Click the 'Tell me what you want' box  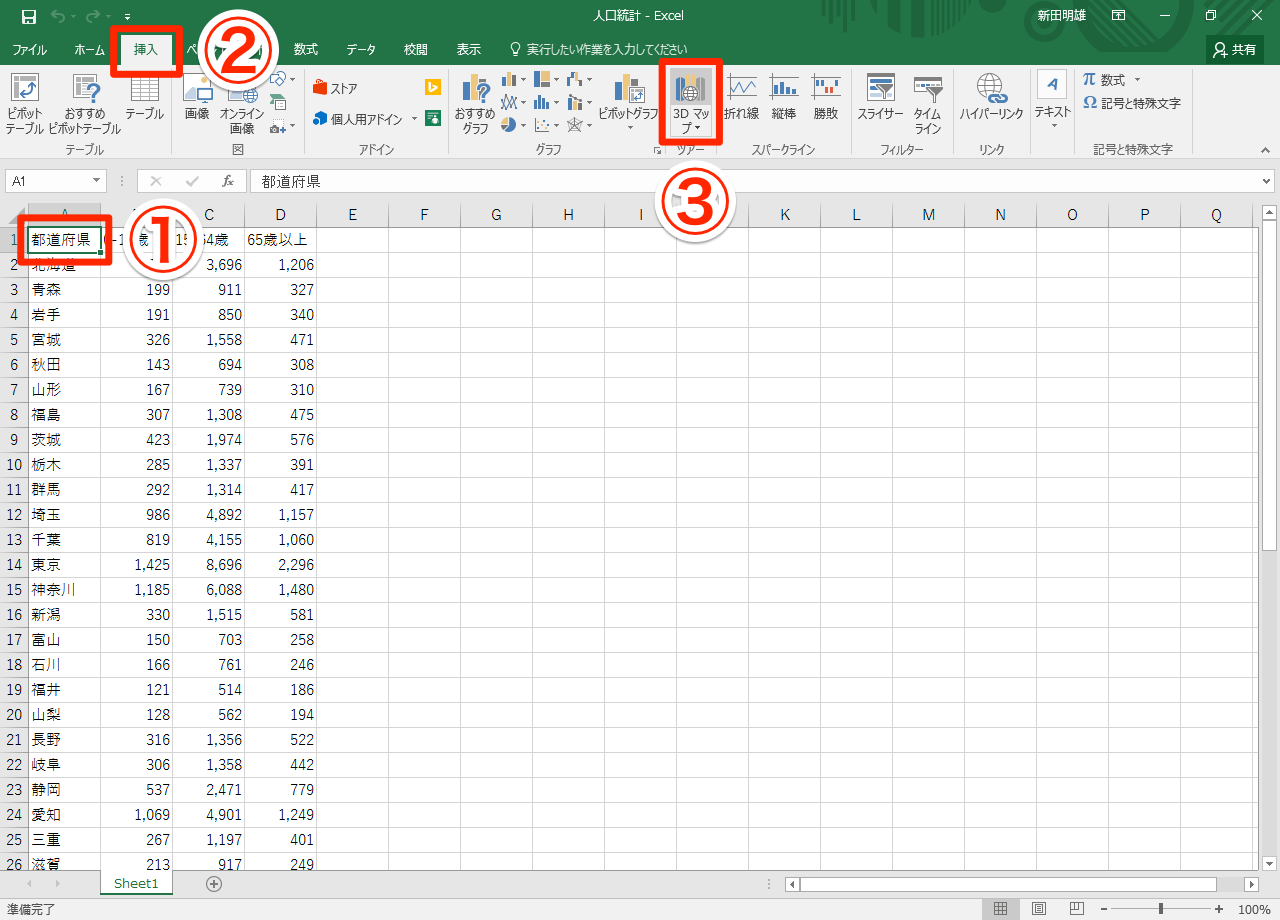pyautogui.click(x=598, y=49)
